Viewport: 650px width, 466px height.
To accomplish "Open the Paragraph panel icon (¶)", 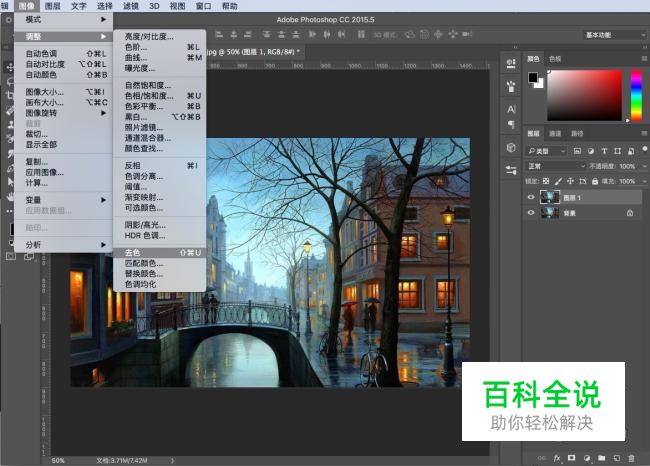I will pyautogui.click(x=511, y=125).
